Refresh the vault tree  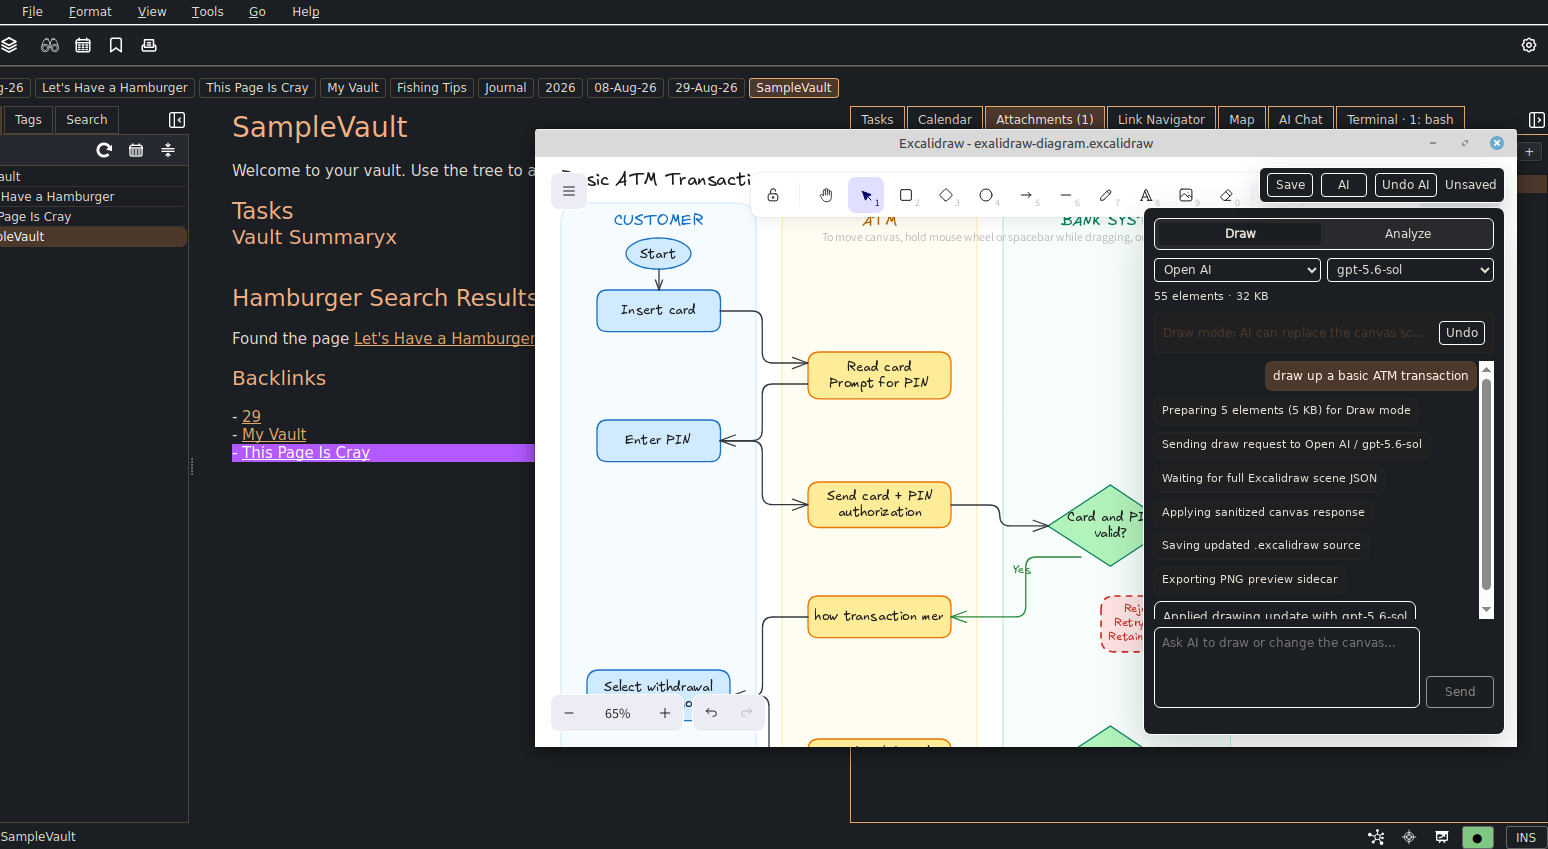point(104,150)
